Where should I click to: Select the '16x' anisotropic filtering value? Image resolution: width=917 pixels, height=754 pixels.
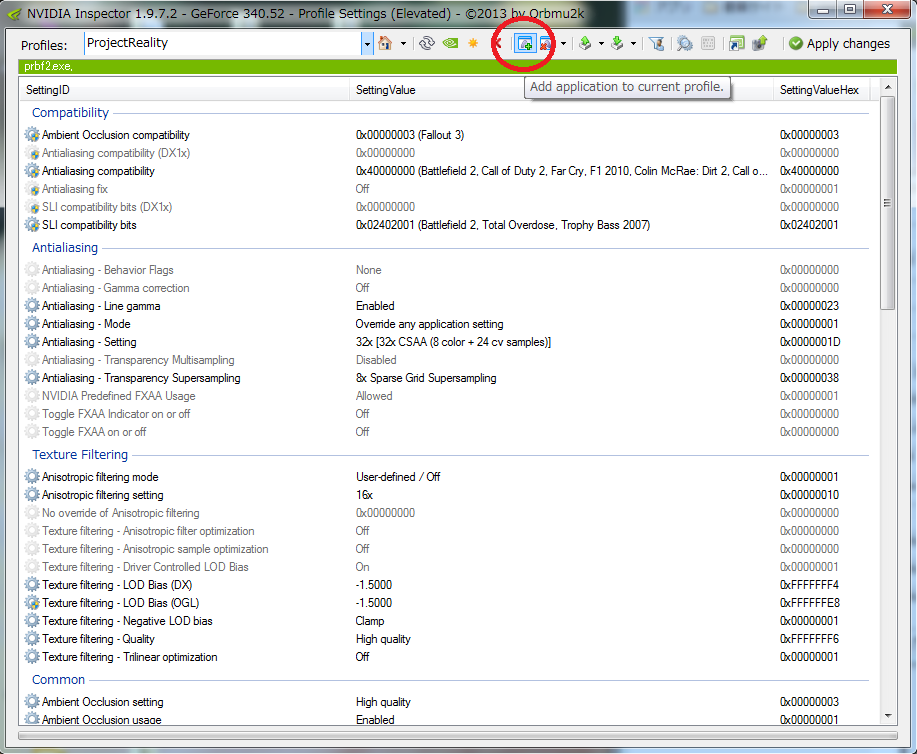click(x=364, y=495)
